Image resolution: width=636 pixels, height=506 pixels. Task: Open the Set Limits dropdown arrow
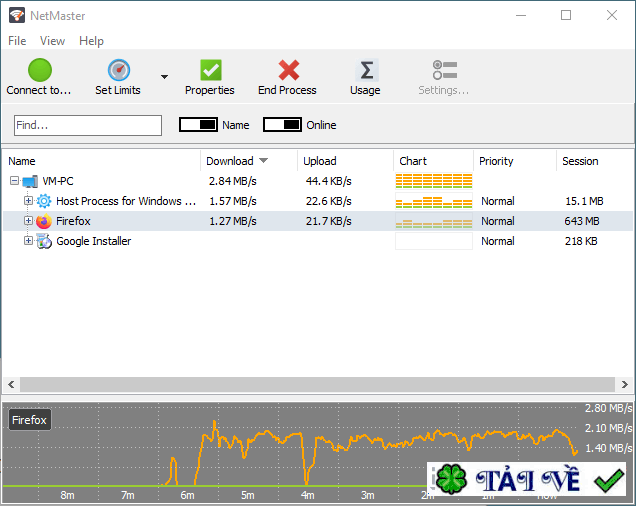point(164,77)
